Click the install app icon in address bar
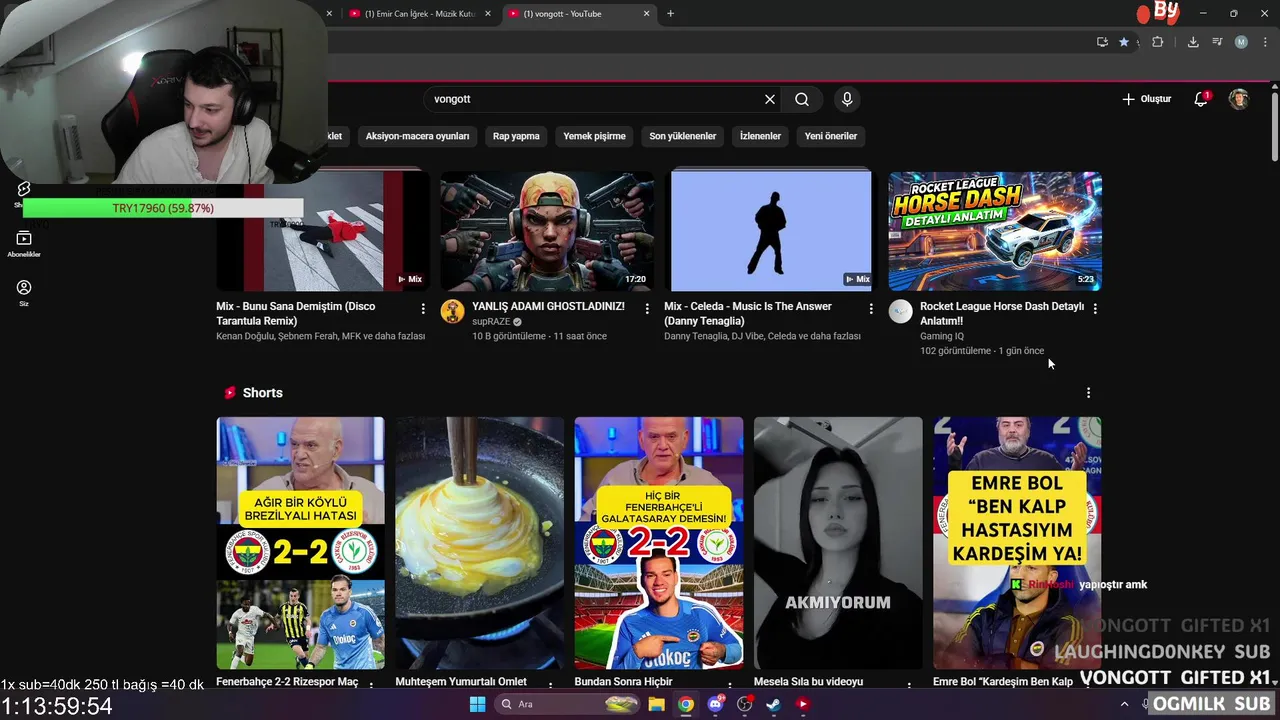The width and height of the screenshot is (1280, 720). point(1102,42)
